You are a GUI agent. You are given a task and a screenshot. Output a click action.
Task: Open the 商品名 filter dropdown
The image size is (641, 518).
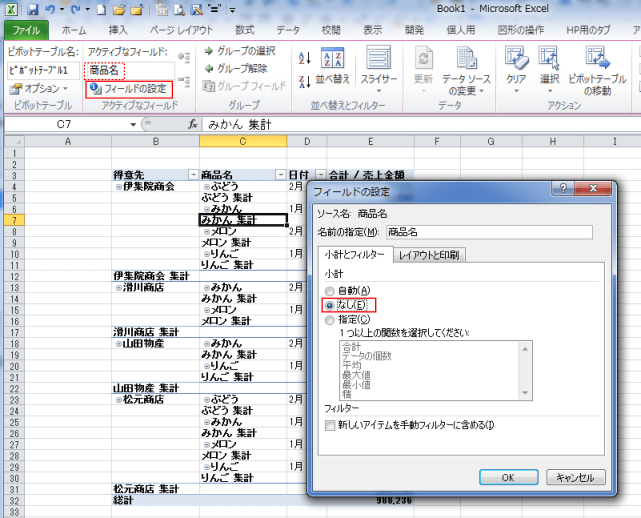[280, 175]
